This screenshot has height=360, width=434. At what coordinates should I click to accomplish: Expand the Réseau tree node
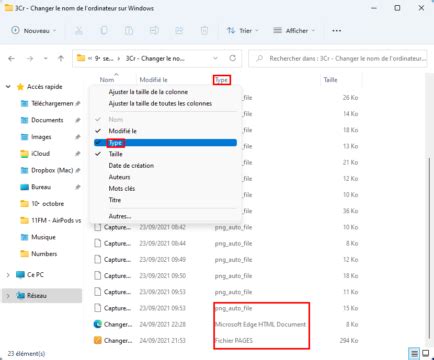click(x=8, y=296)
